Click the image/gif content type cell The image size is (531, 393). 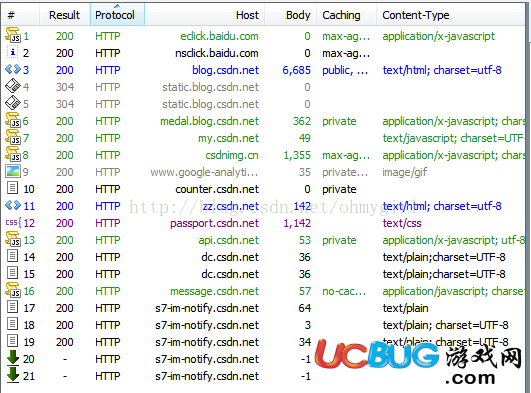point(405,172)
